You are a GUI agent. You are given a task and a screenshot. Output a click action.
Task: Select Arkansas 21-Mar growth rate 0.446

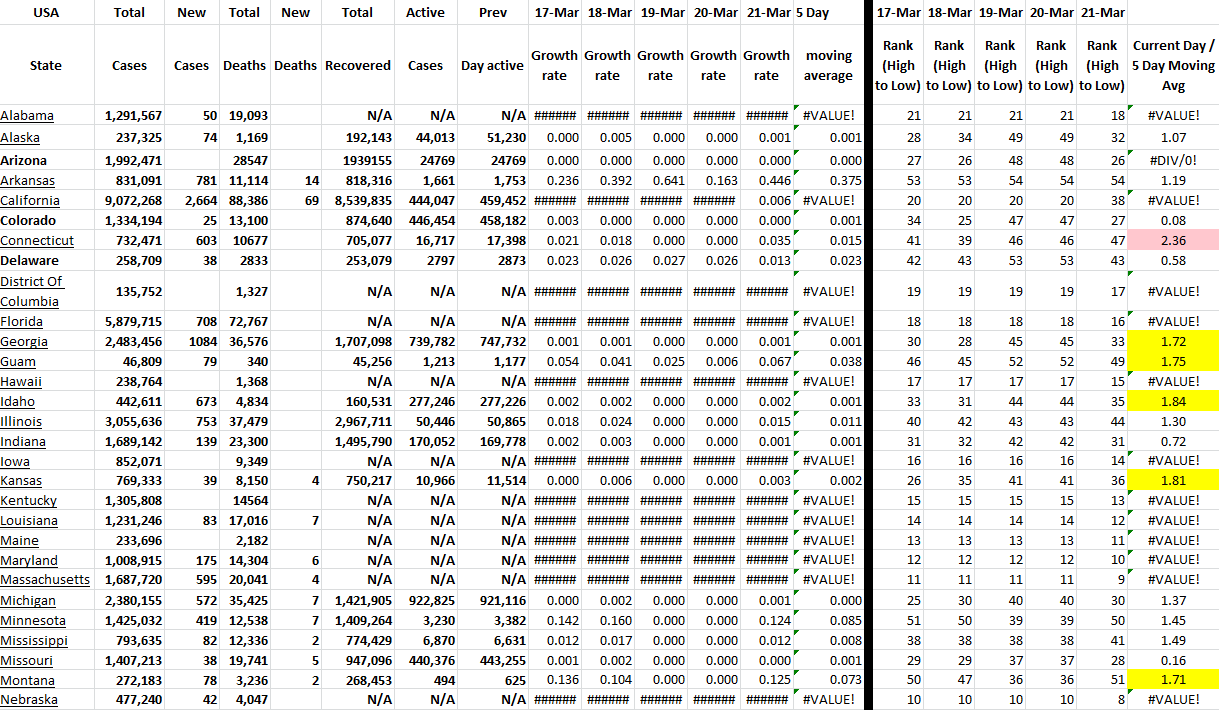(x=766, y=181)
